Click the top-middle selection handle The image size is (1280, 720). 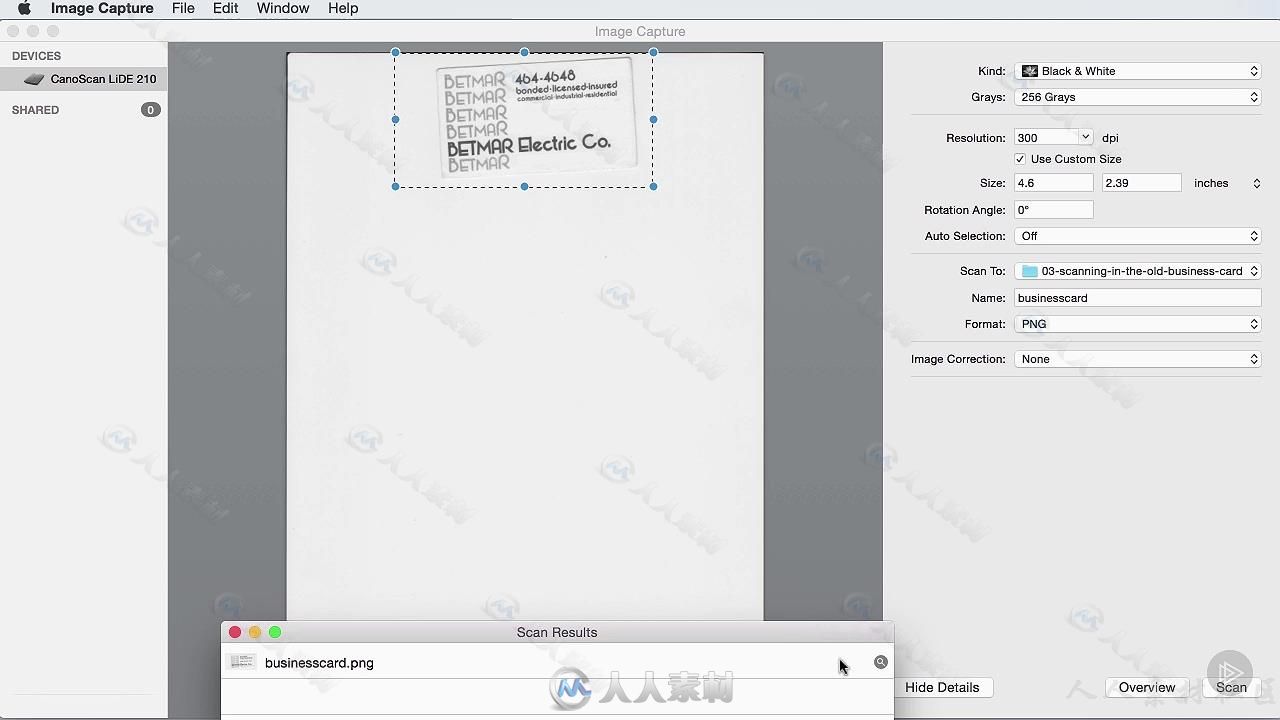(524, 52)
